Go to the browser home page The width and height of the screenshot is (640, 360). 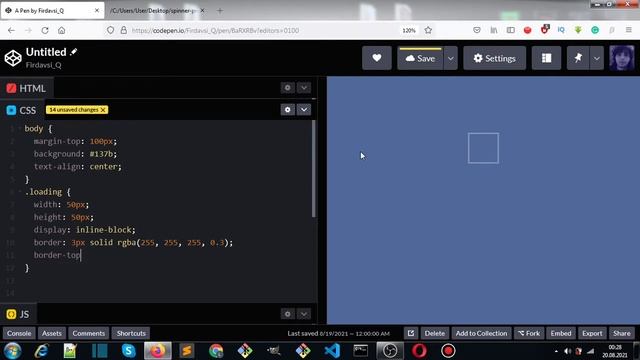pyautogui.click(x=62, y=30)
